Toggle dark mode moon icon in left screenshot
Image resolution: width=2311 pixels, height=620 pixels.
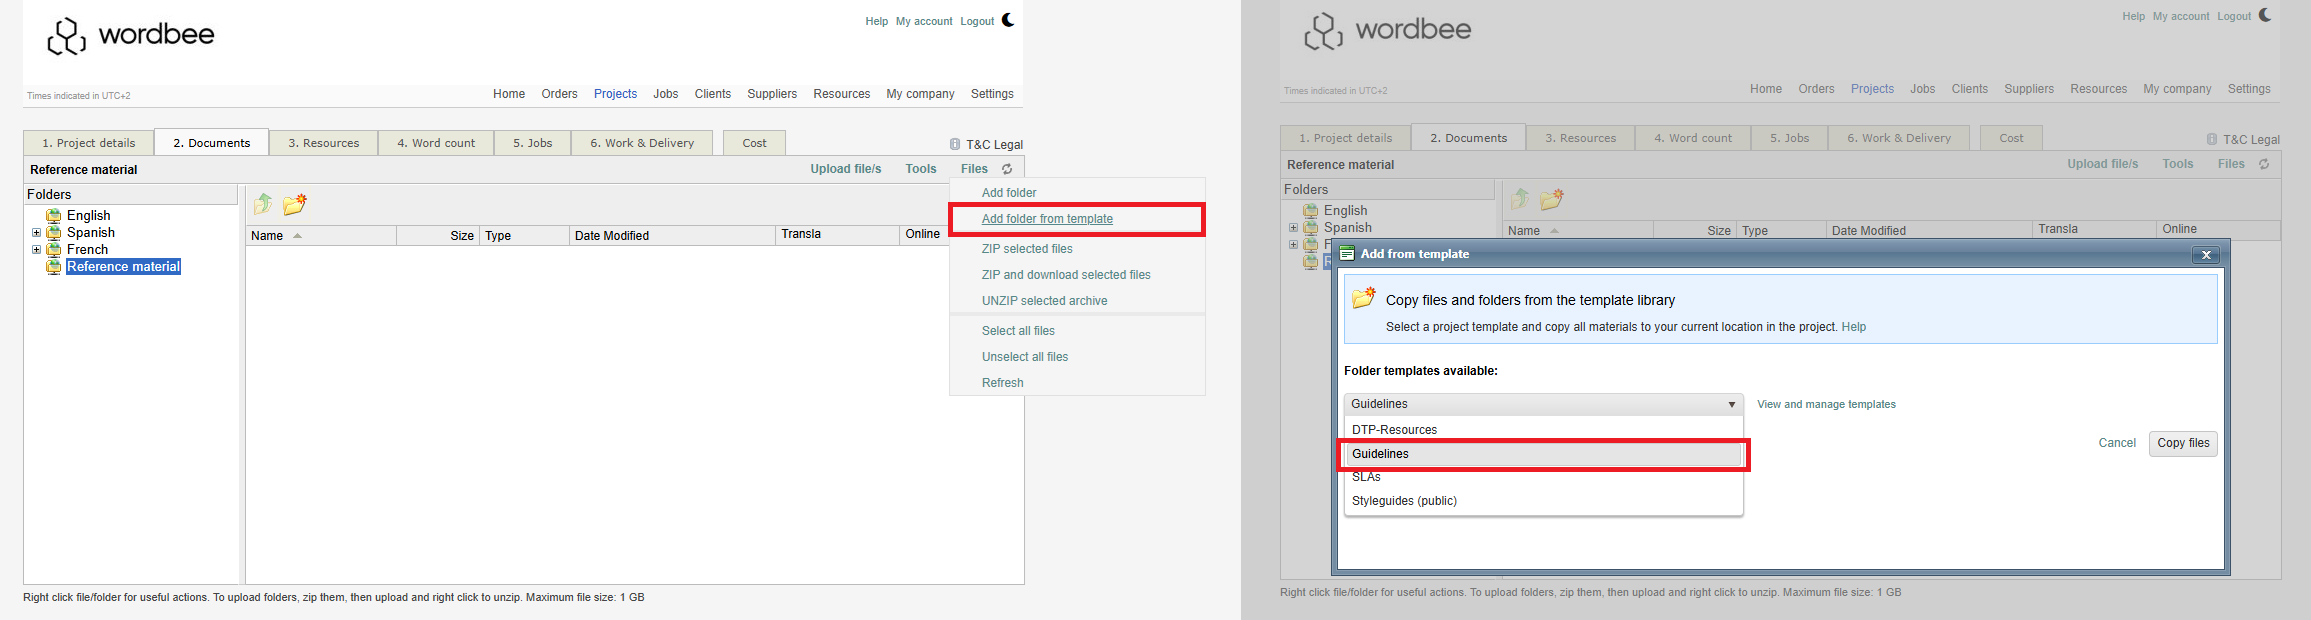point(1008,20)
